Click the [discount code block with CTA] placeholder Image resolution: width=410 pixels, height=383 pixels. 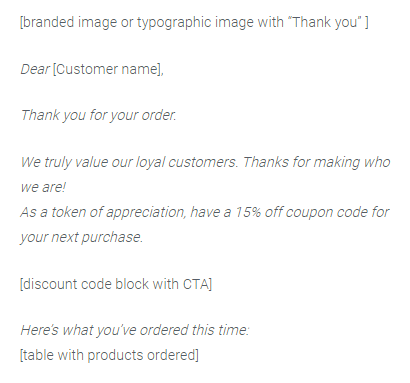coord(116,284)
